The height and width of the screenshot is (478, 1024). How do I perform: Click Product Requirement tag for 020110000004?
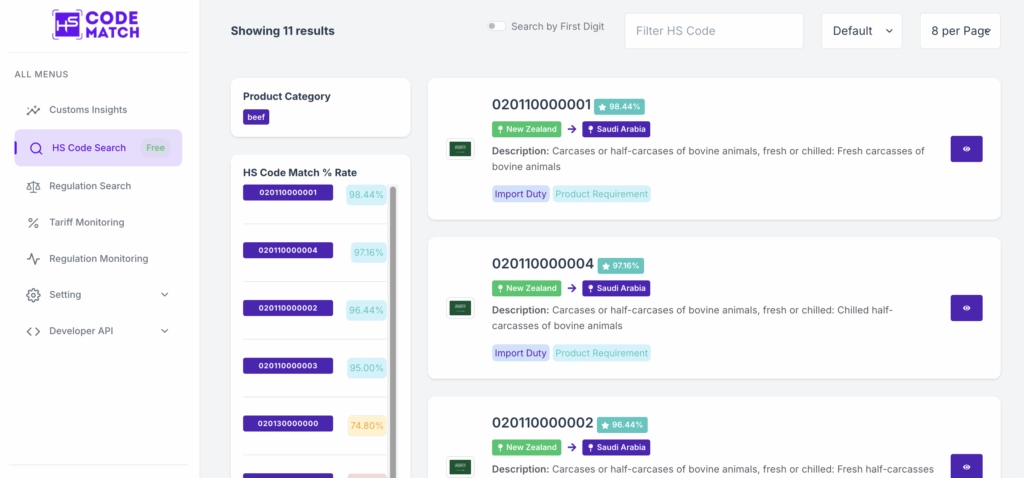point(601,353)
